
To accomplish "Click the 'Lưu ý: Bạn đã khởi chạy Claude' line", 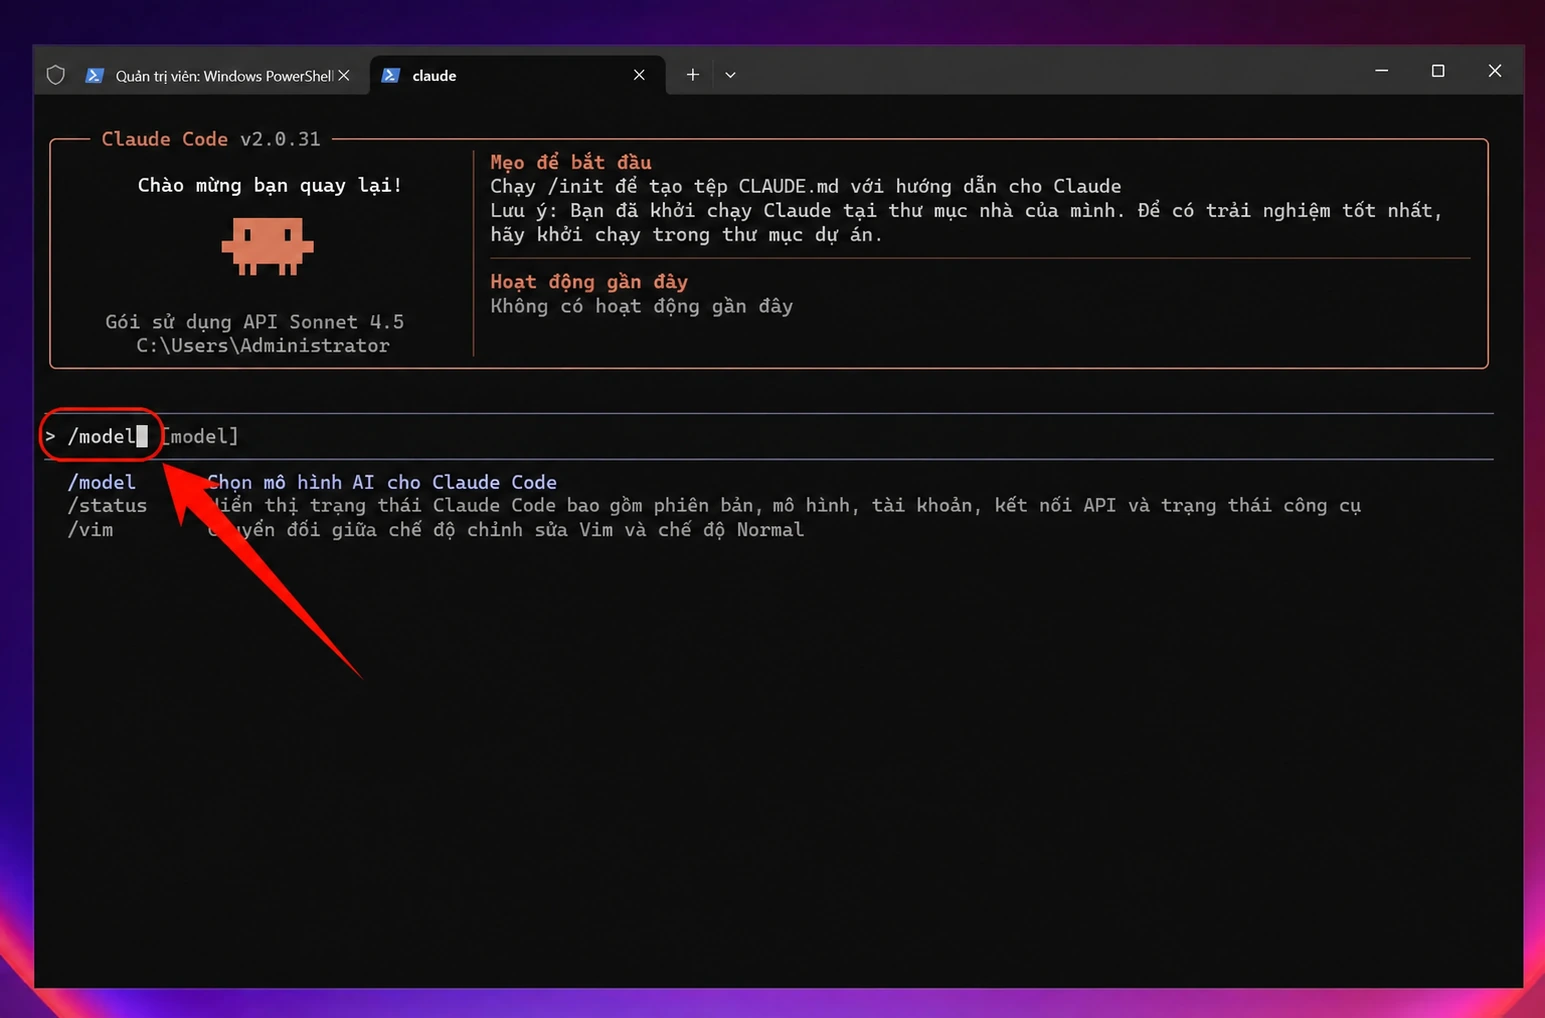I will pos(966,211).
